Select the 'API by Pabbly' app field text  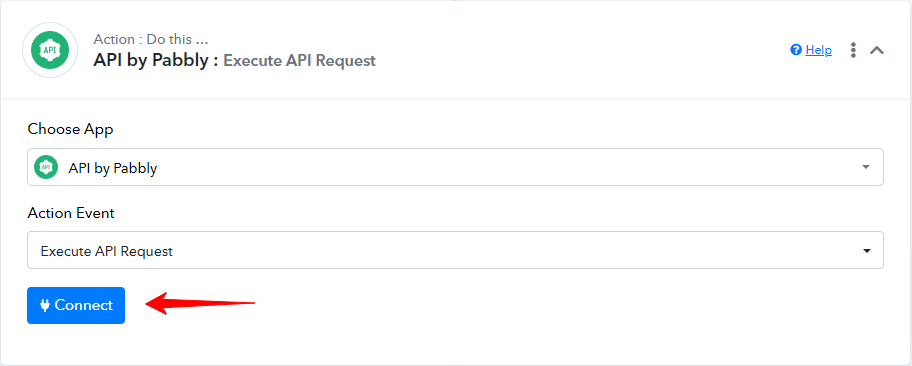[113, 168]
